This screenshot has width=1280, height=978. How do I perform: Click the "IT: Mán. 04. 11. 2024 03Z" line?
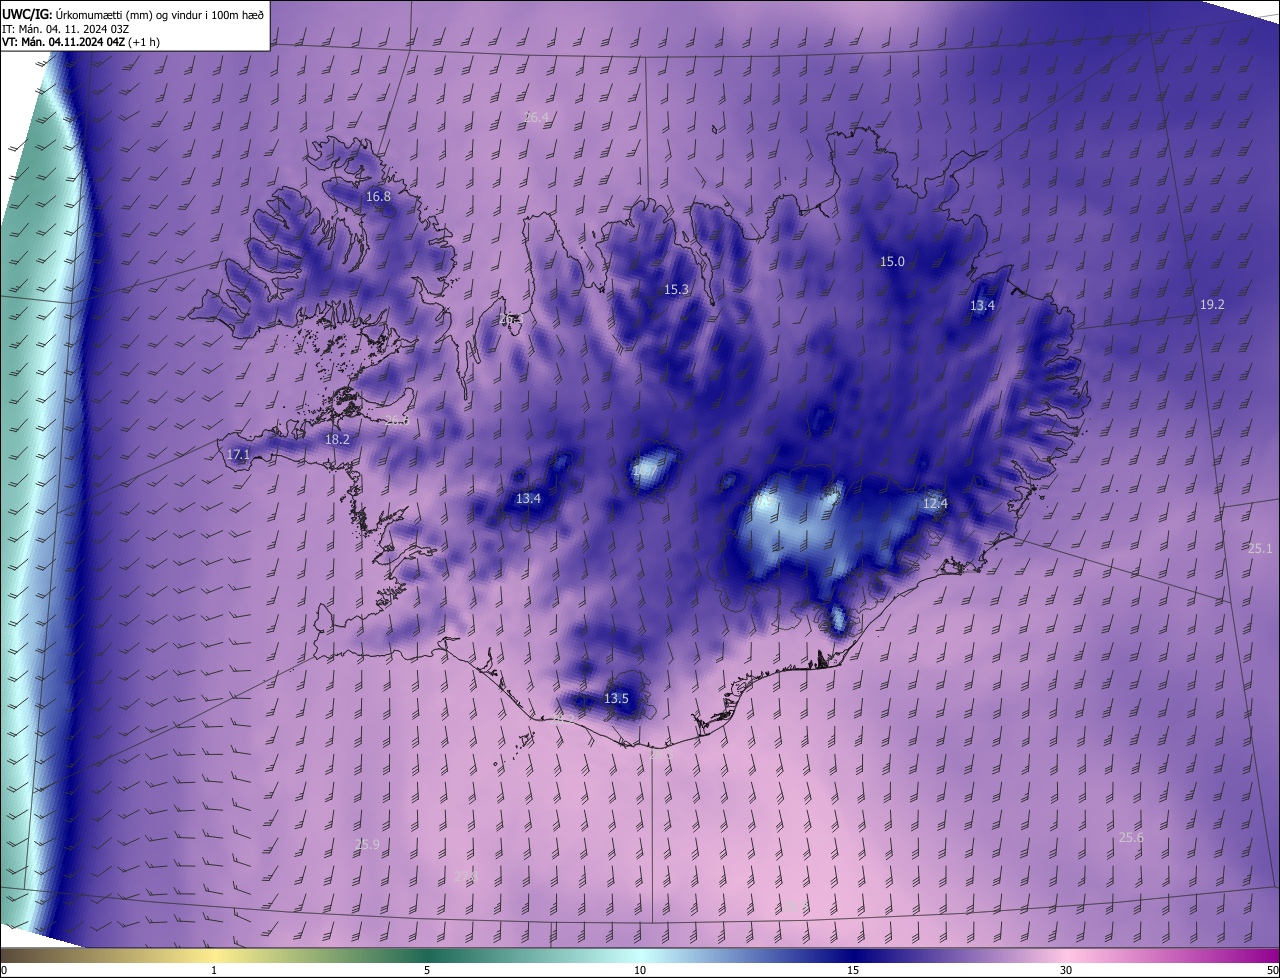(65, 28)
